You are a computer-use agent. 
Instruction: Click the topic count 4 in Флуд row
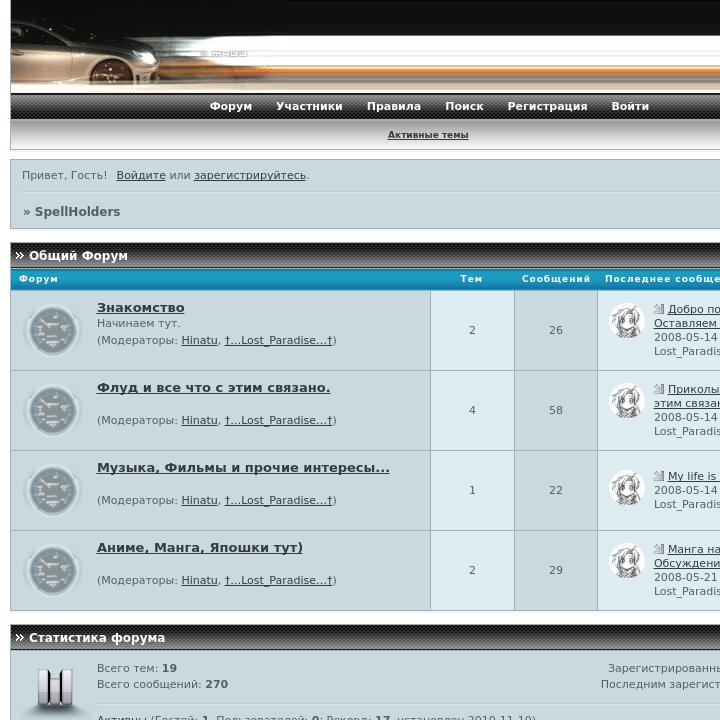point(472,410)
